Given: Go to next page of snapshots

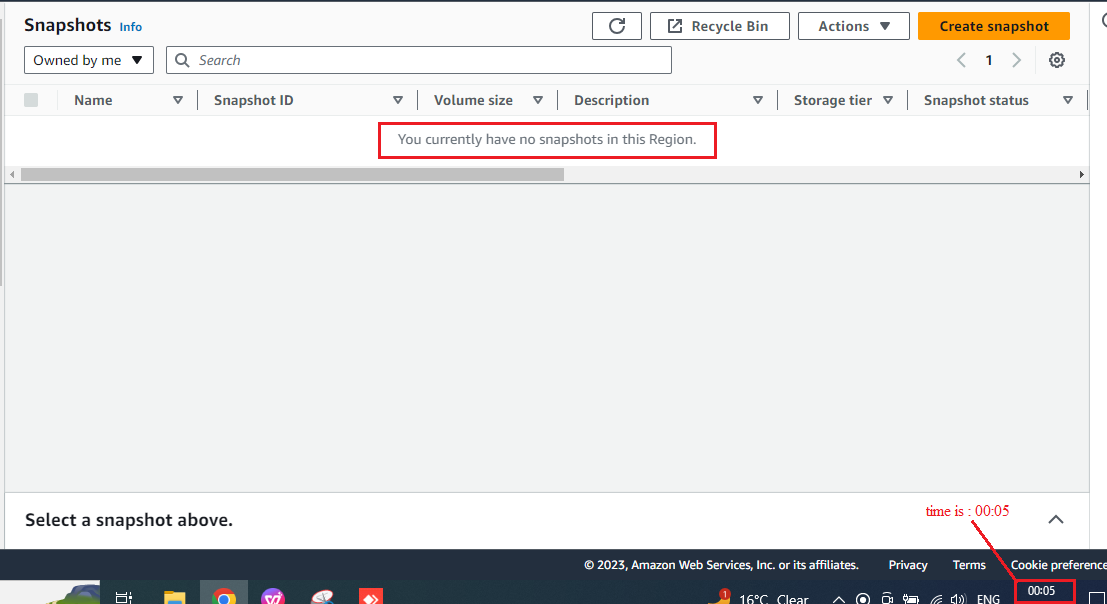Looking at the screenshot, I should 1017,60.
